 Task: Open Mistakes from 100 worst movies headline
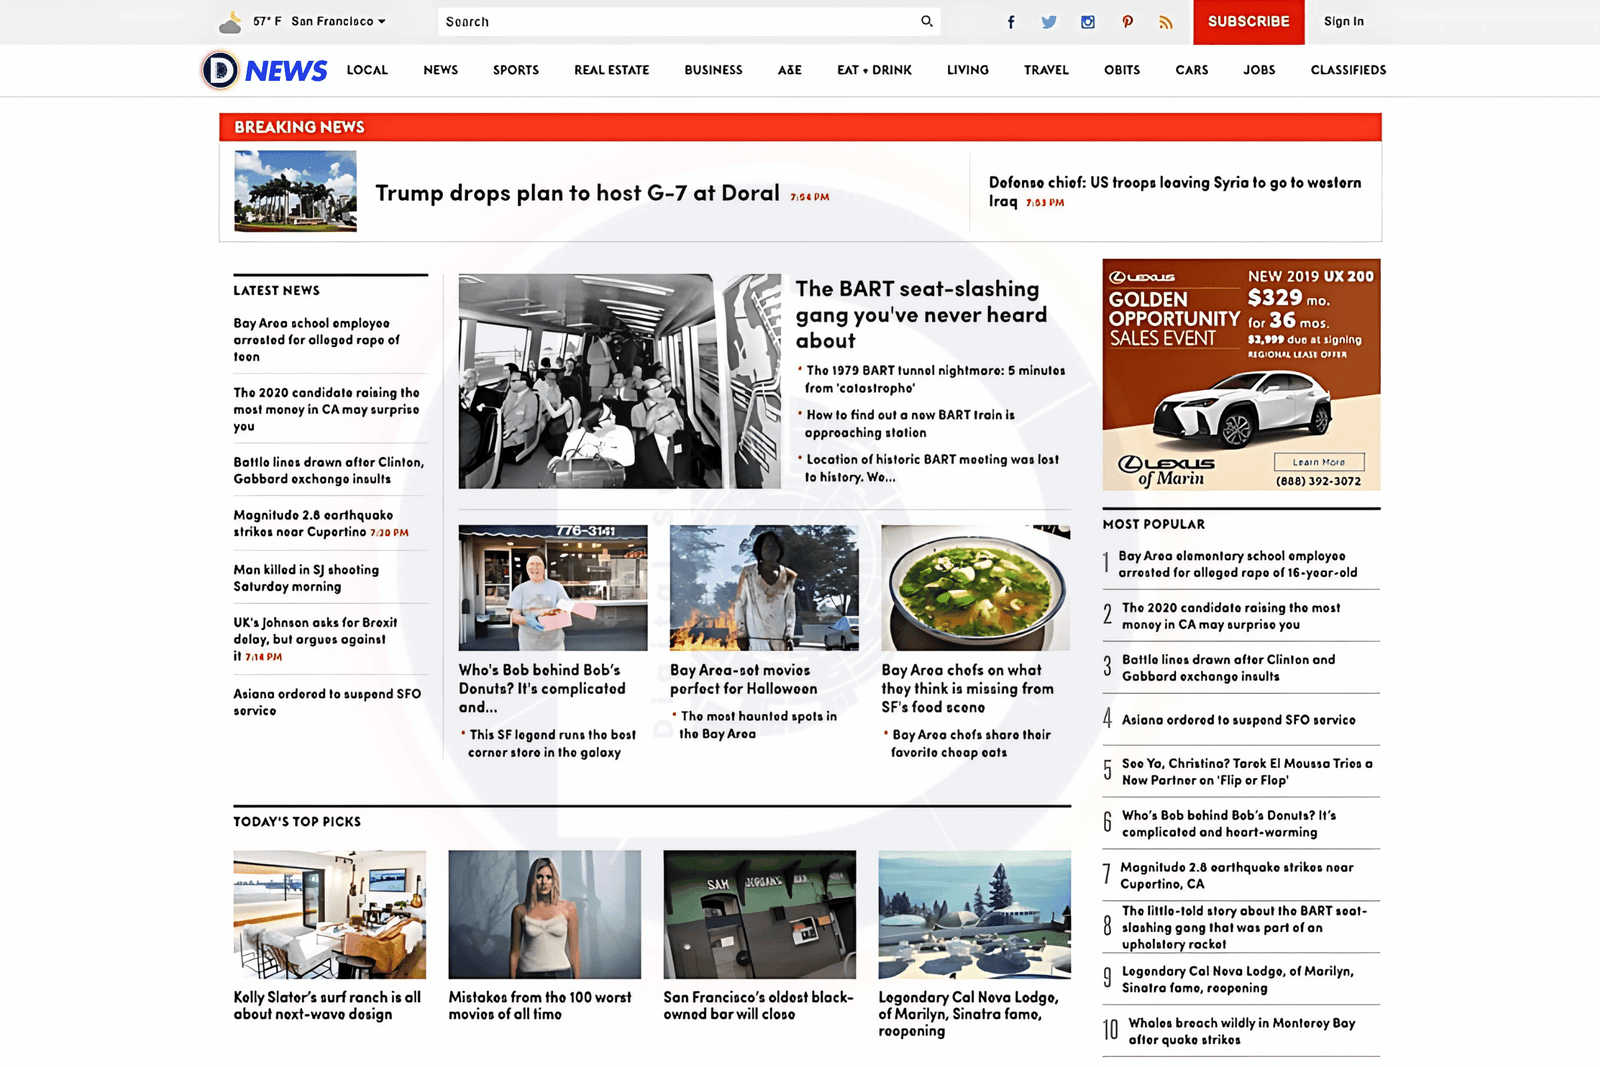(x=540, y=1005)
